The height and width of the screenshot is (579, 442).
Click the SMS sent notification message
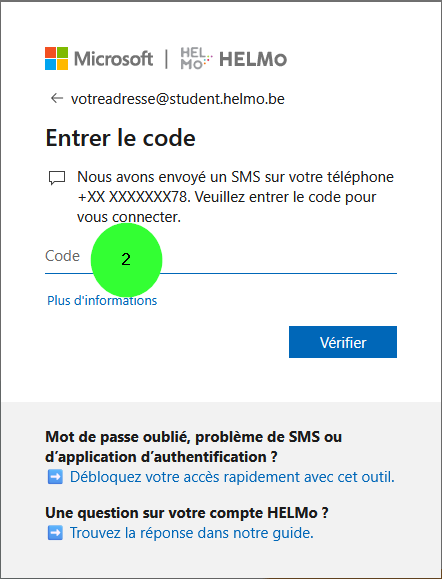click(235, 197)
